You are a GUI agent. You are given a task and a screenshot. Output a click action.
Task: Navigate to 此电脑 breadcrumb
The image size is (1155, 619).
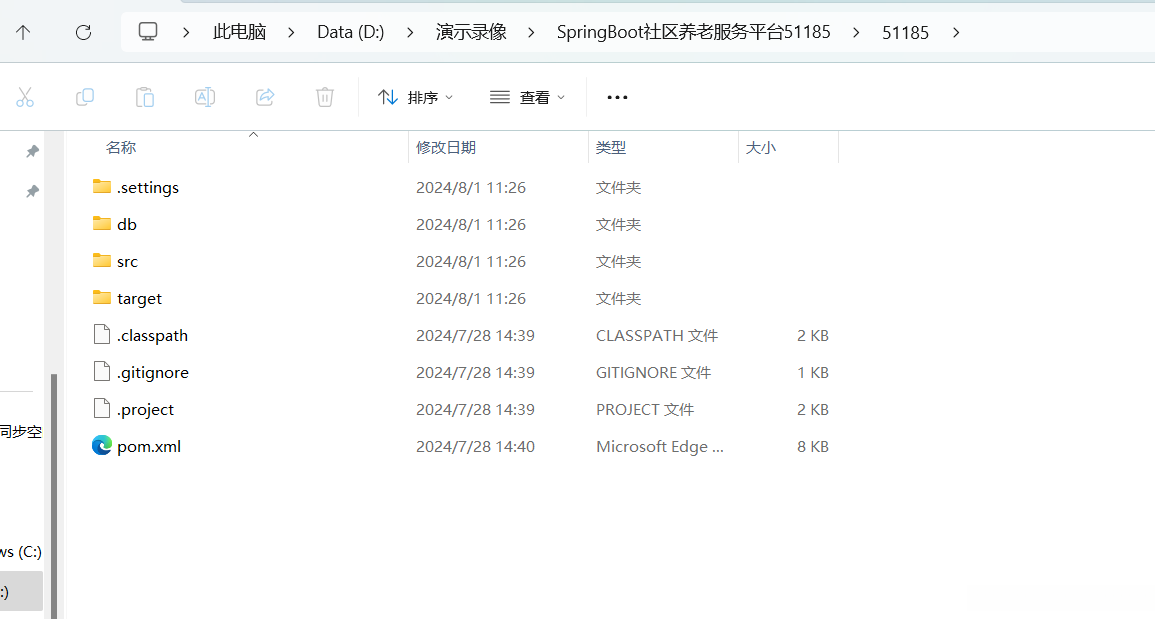[239, 32]
